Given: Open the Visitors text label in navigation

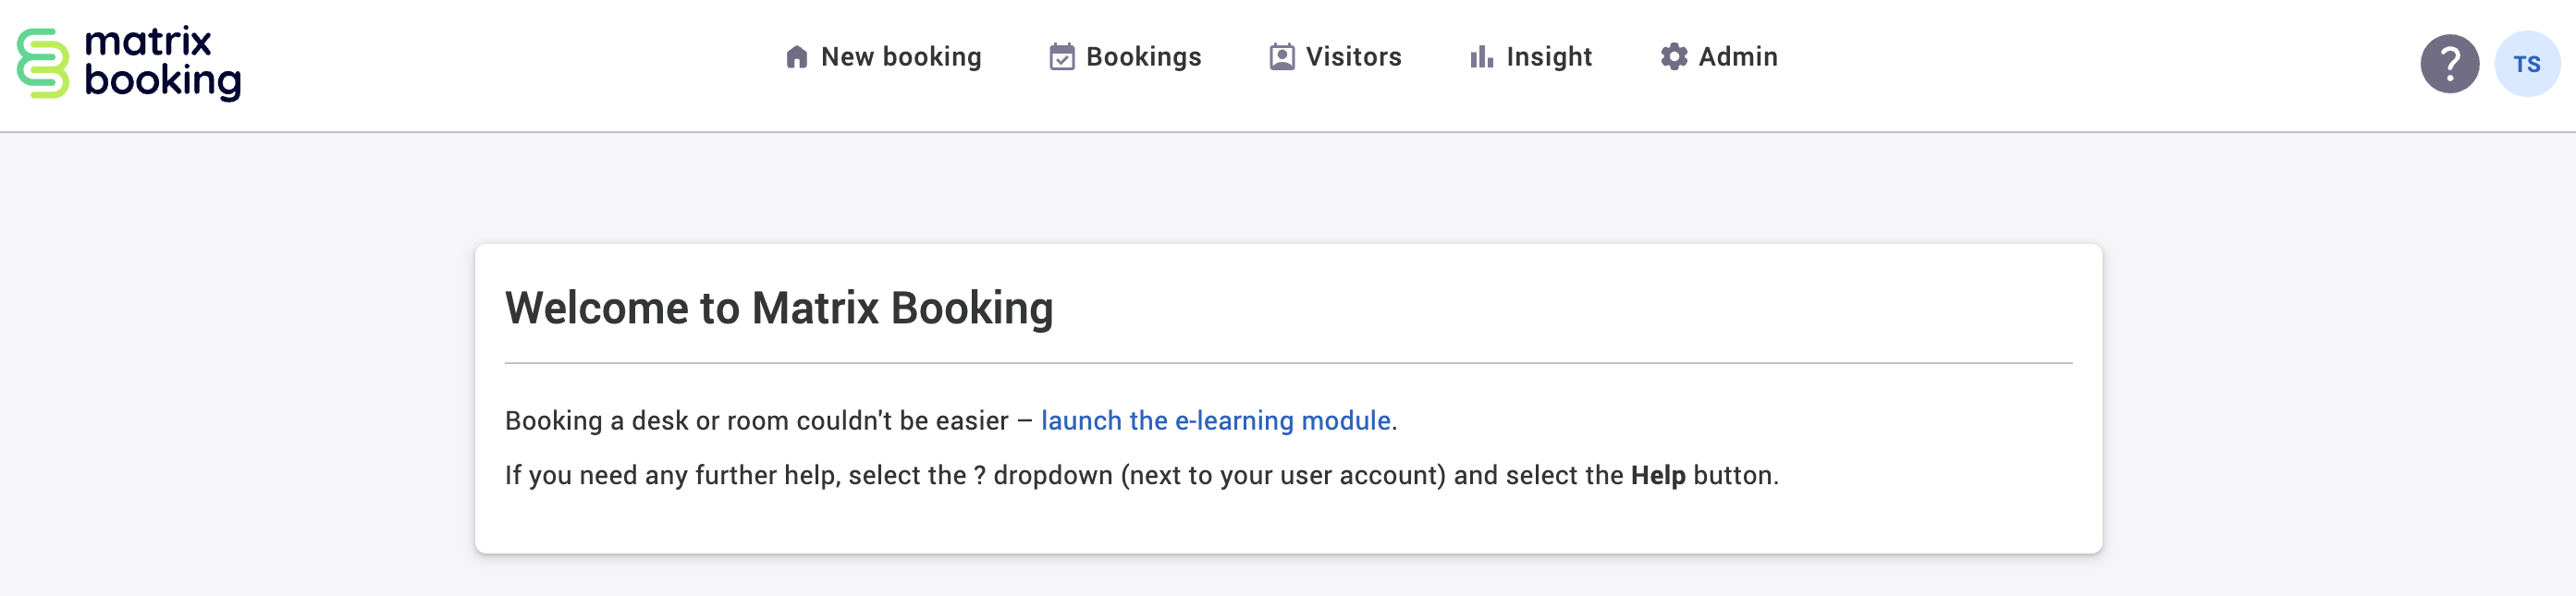Looking at the screenshot, I should pos(1353,57).
